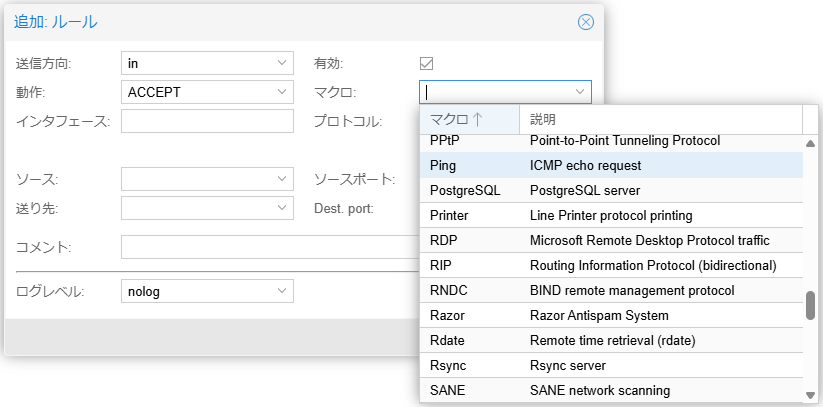This screenshot has height=407, width=823.
Task: Select the Printer macro
Action: pyautogui.click(x=611, y=215)
